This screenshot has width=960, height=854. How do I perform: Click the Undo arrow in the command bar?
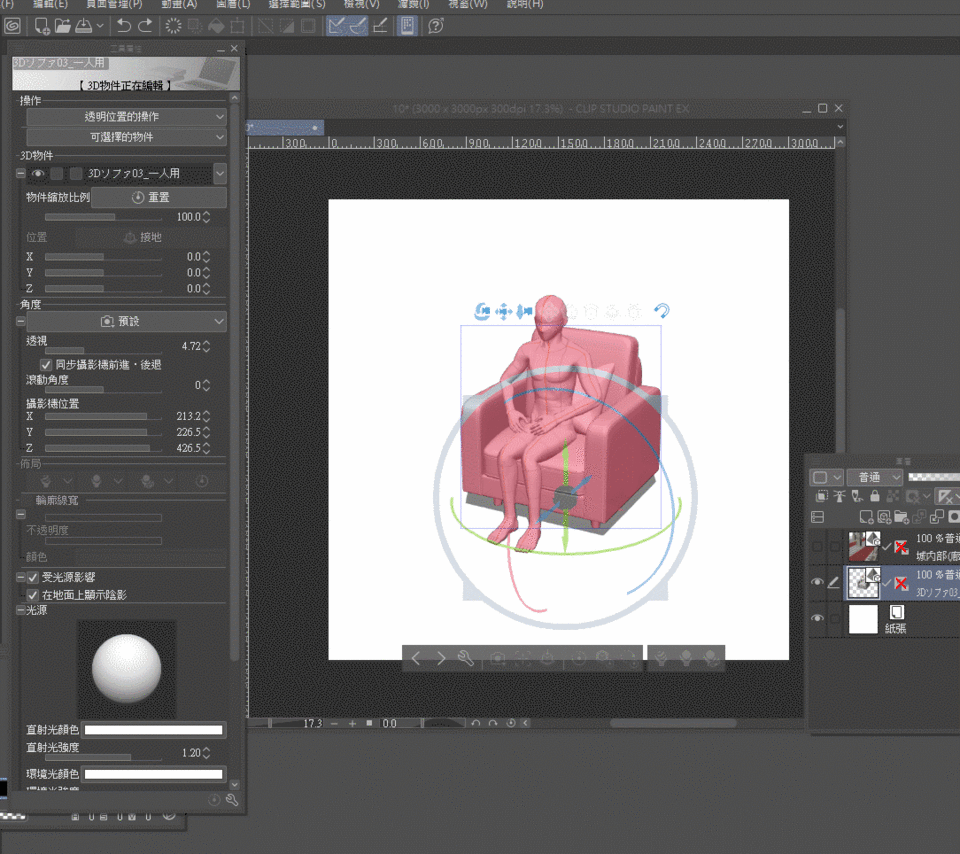point(124,26)
